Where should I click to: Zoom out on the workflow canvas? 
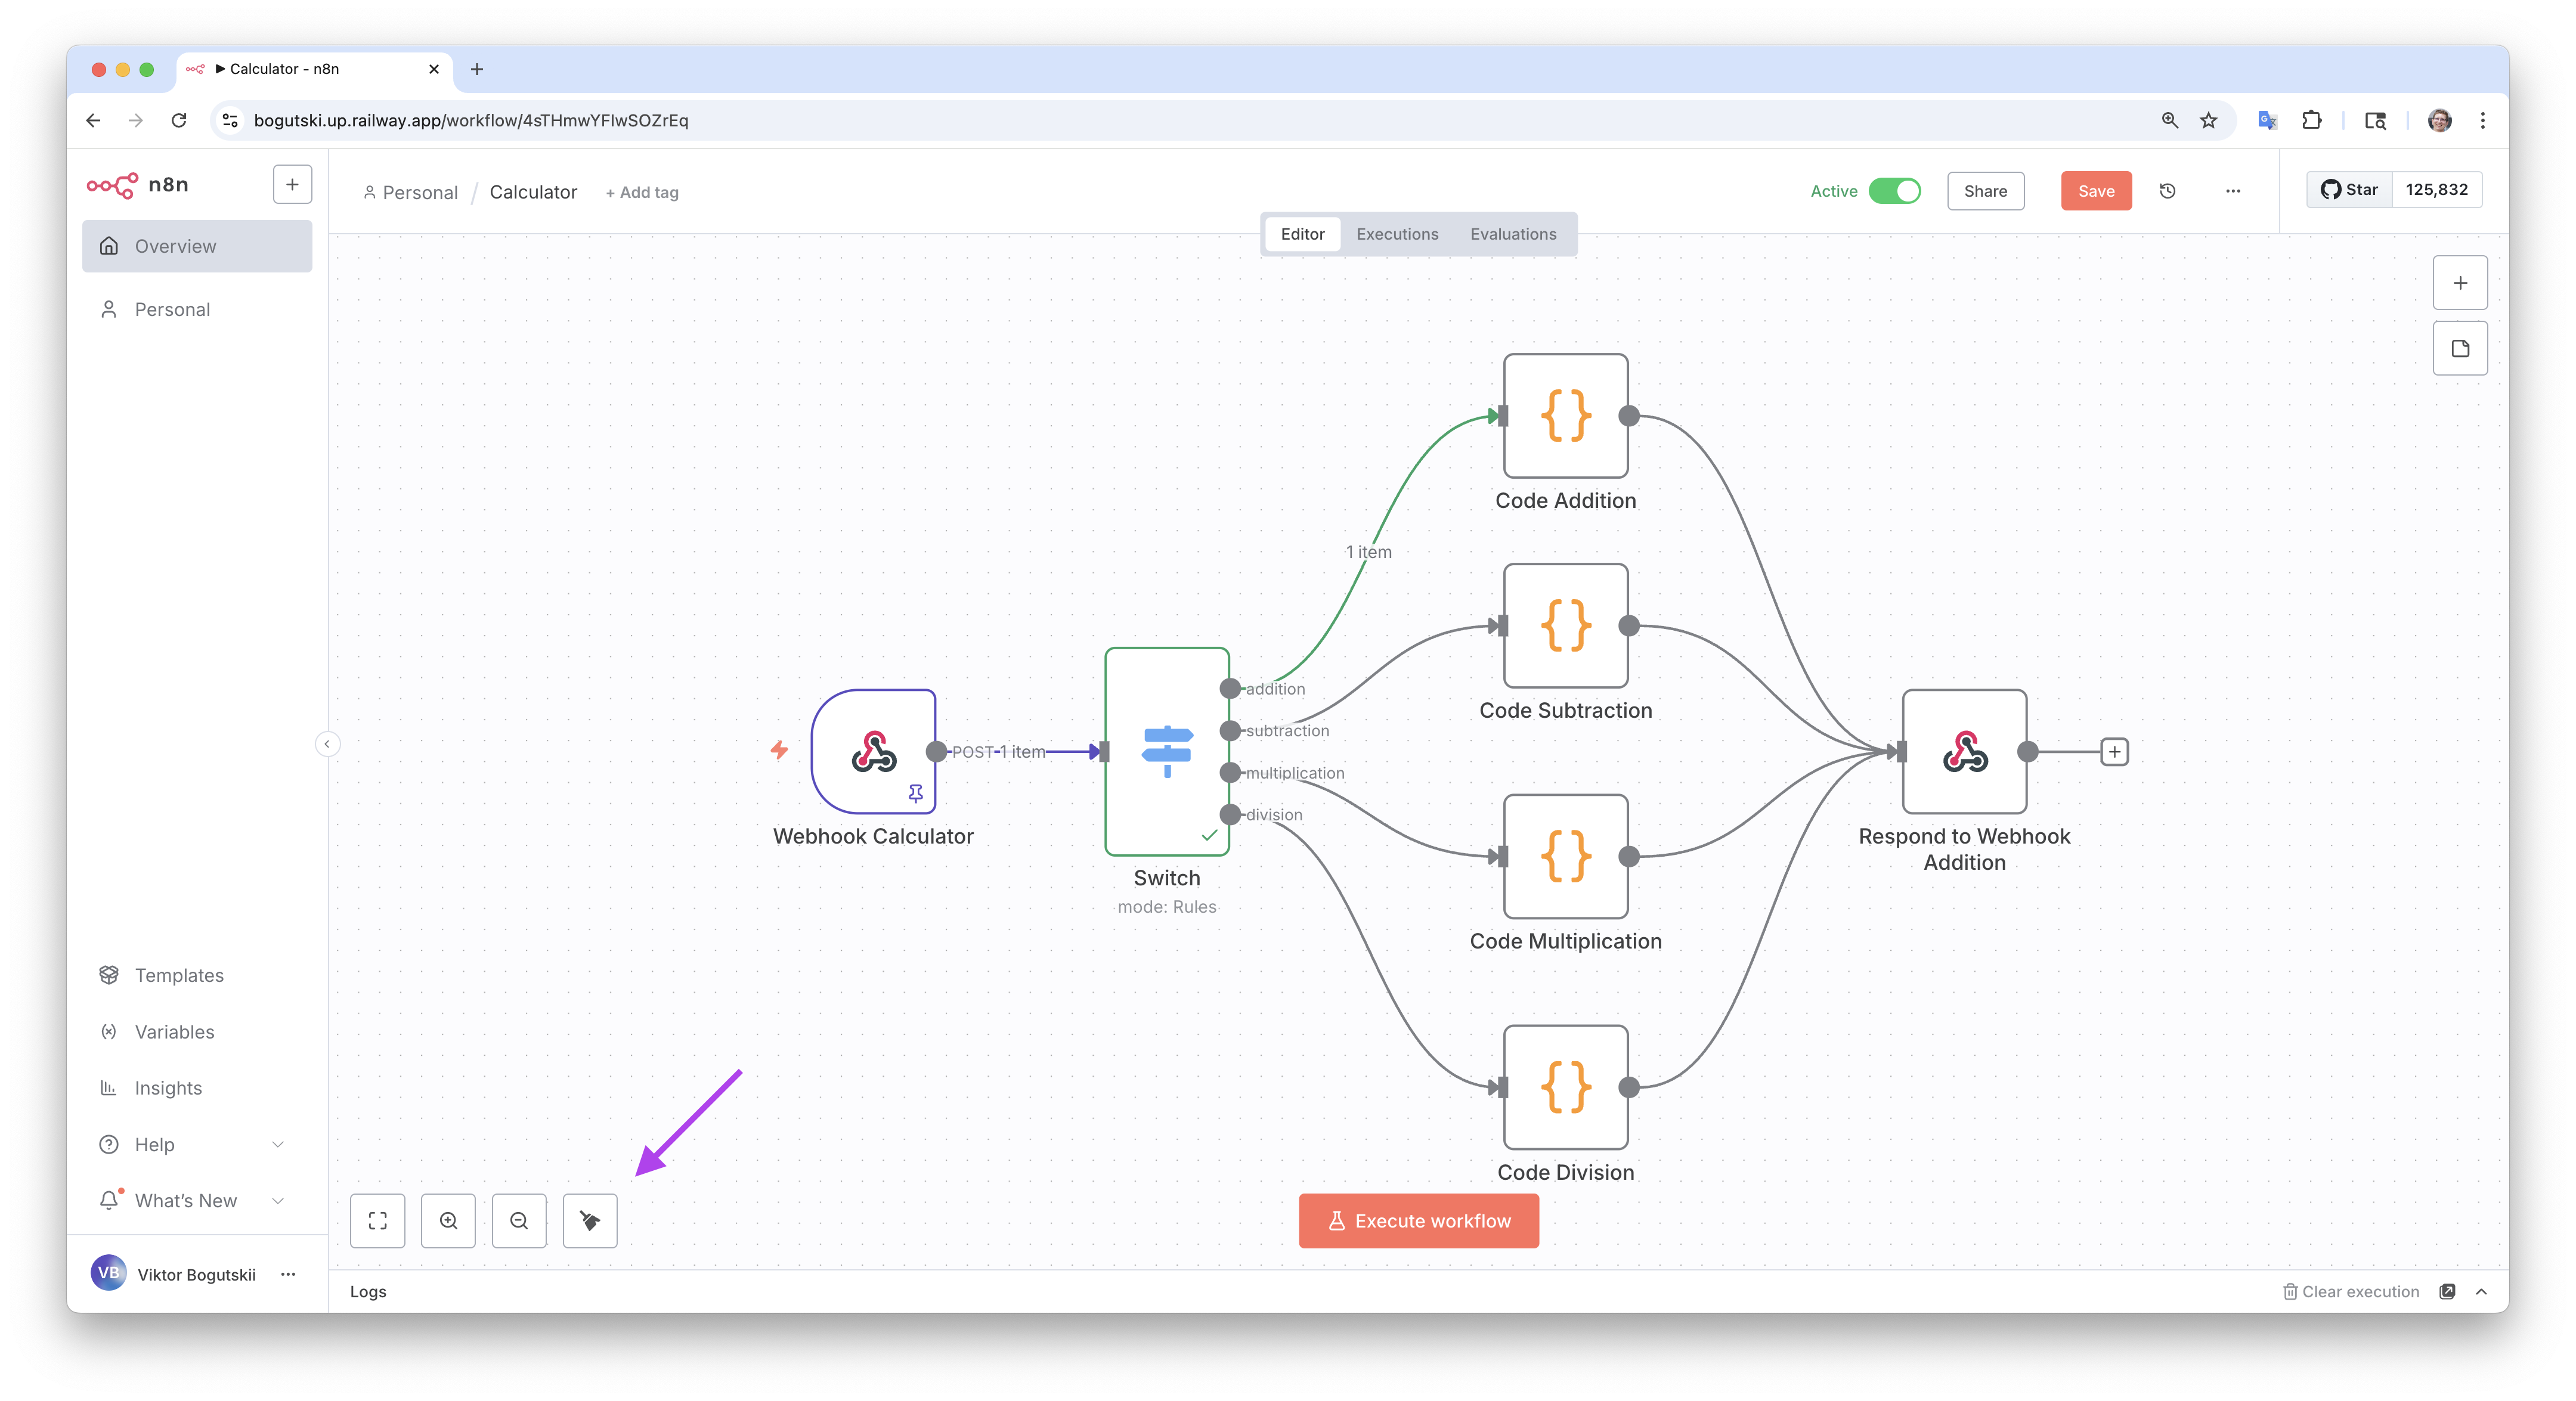519,1220
